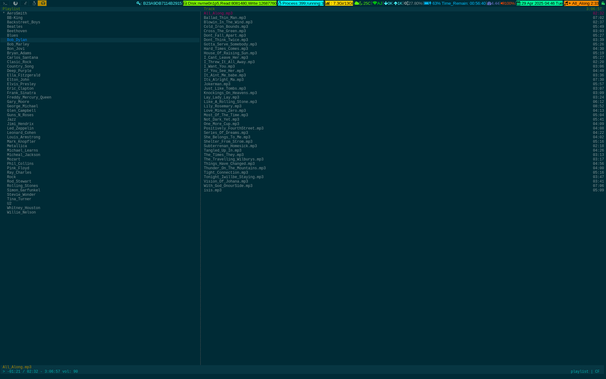Click the orange now-playing All_Along status block
The height and width of the screenshot is (379, 606).
582,3
